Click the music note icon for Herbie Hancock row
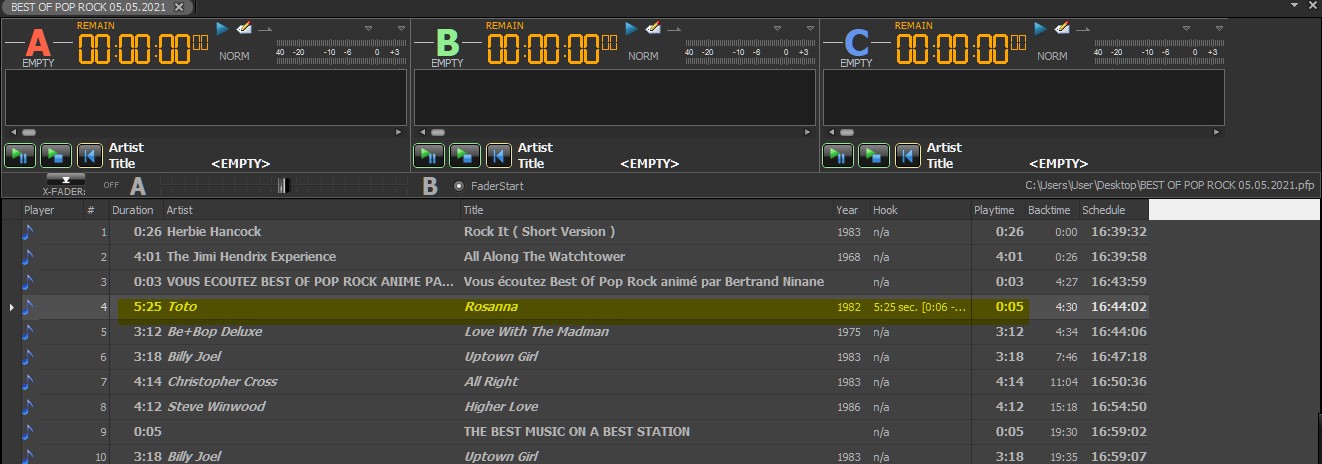This screenshot has width=1322, height=464. 28,232
